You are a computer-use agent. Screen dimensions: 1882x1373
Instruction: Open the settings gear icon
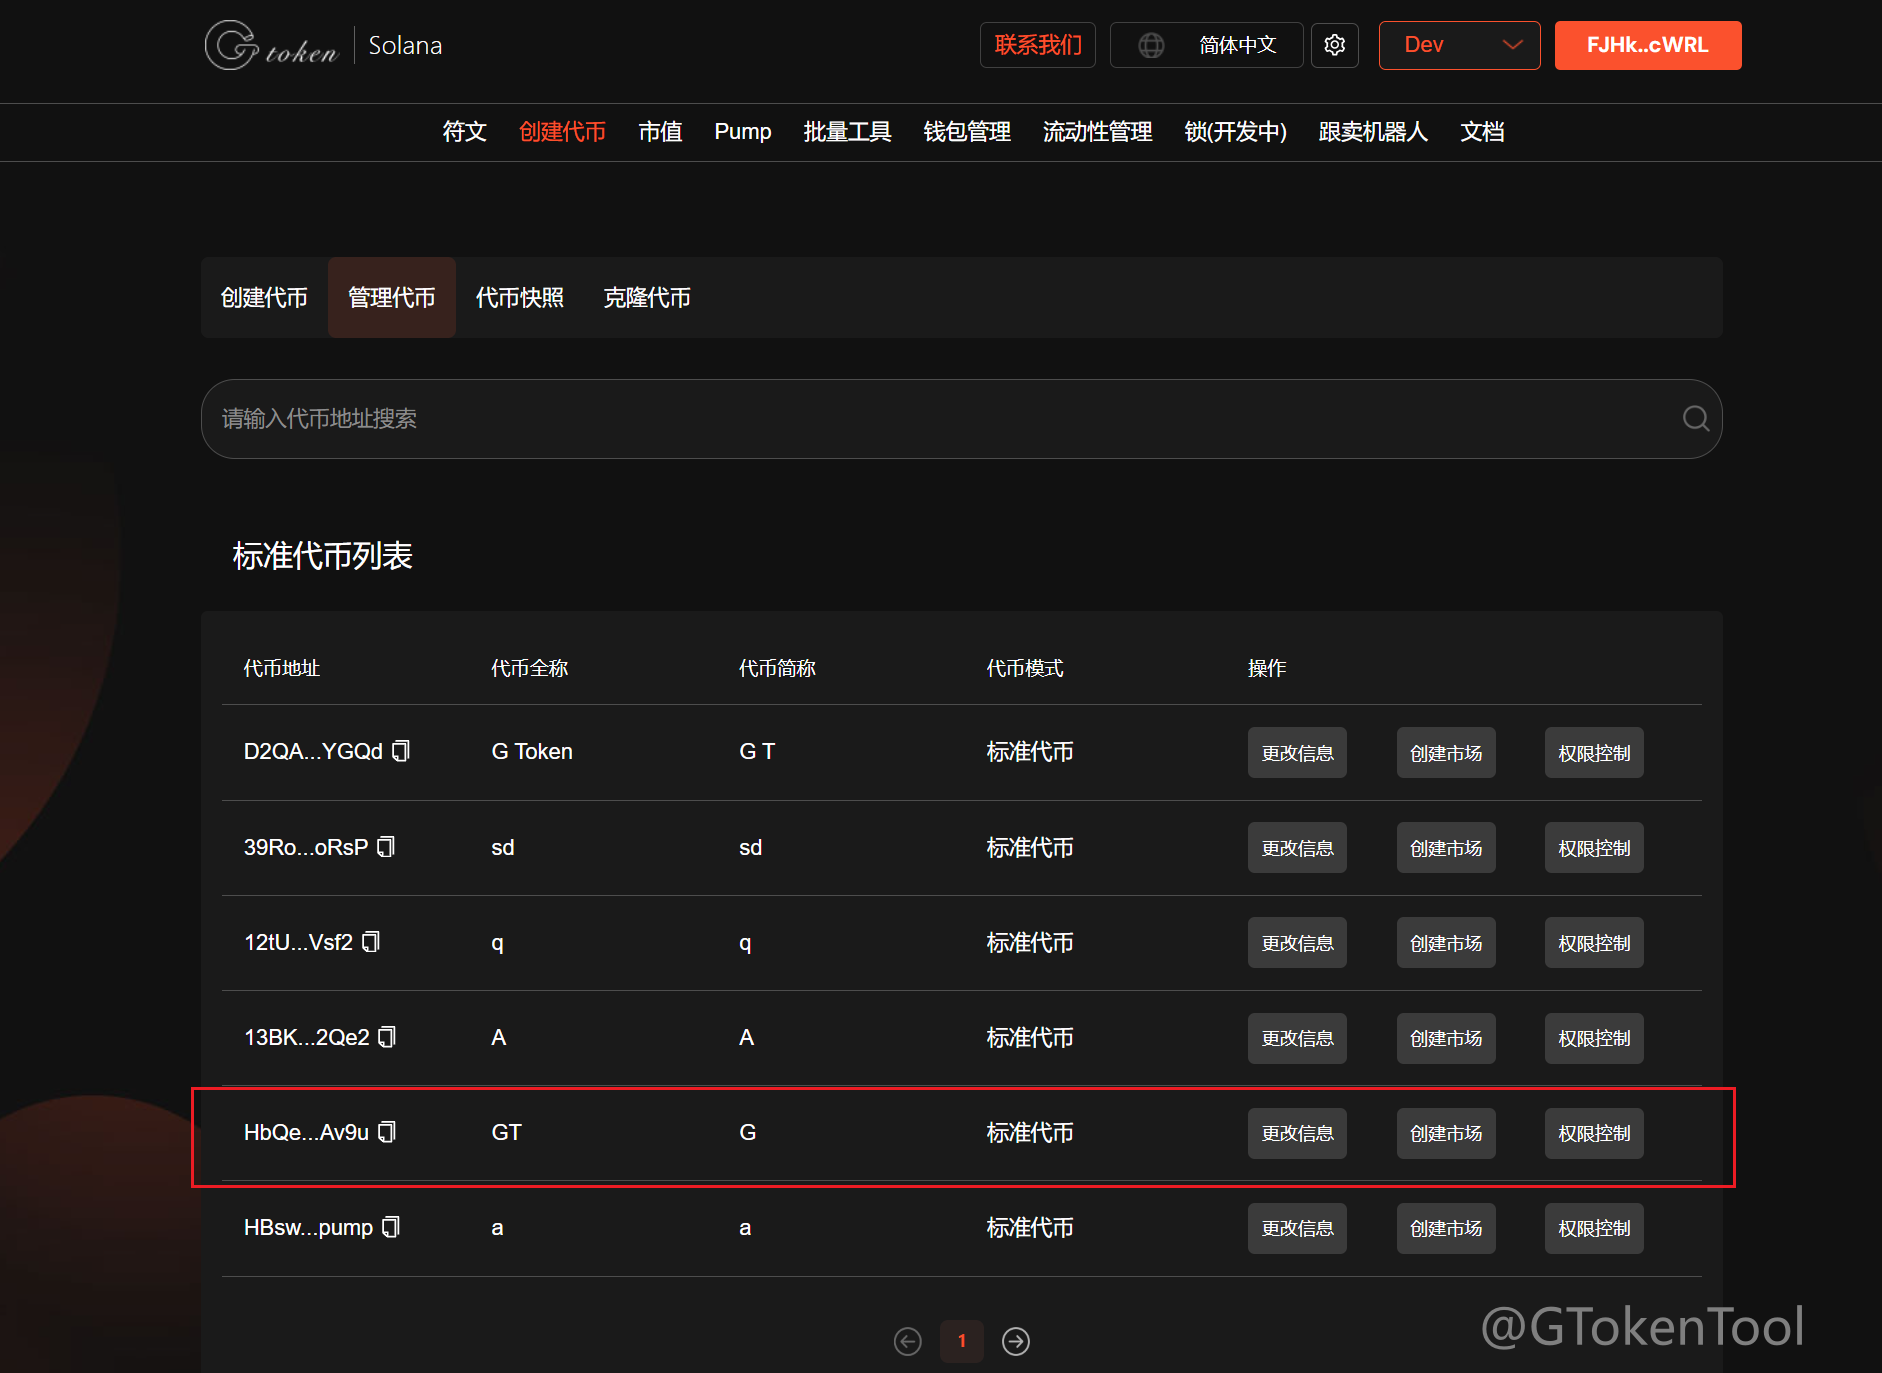1334,45
